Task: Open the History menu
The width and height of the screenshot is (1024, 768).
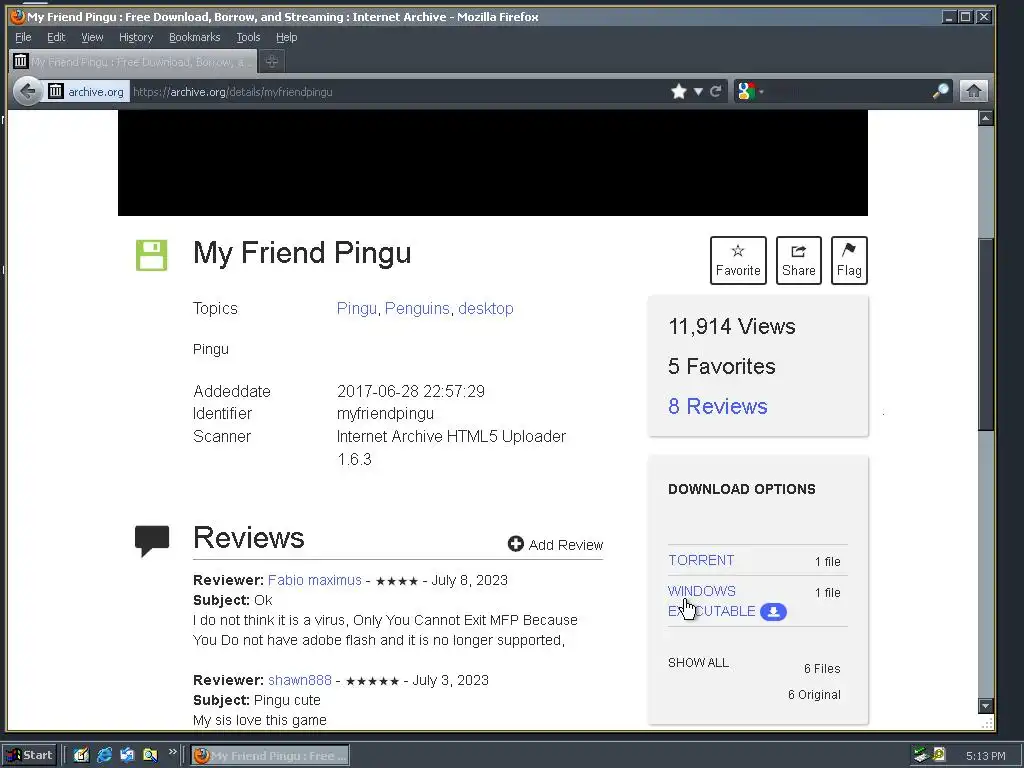Action: (x=136, y=37)
